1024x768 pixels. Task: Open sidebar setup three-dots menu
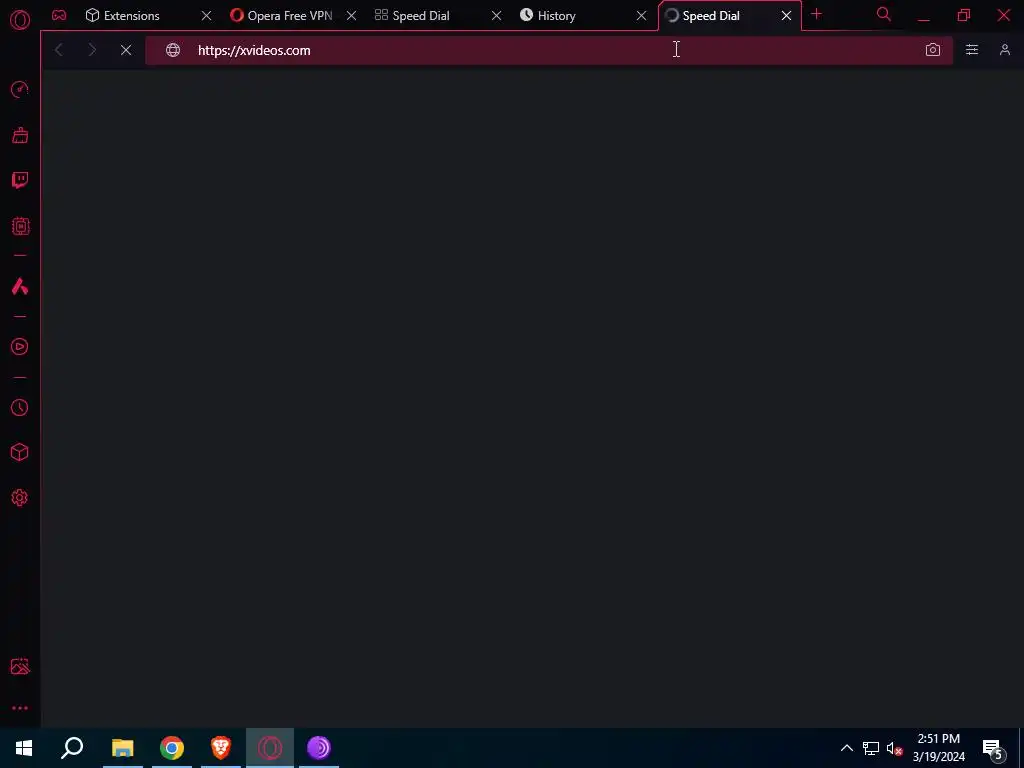pyautogui.click(x=20, y=708)
